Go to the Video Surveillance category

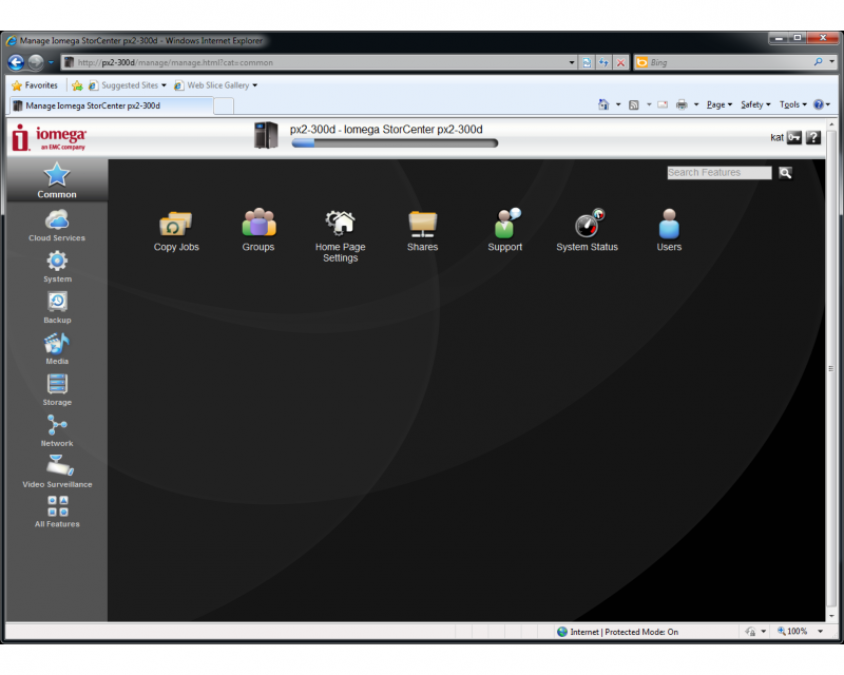click(57, 470)
